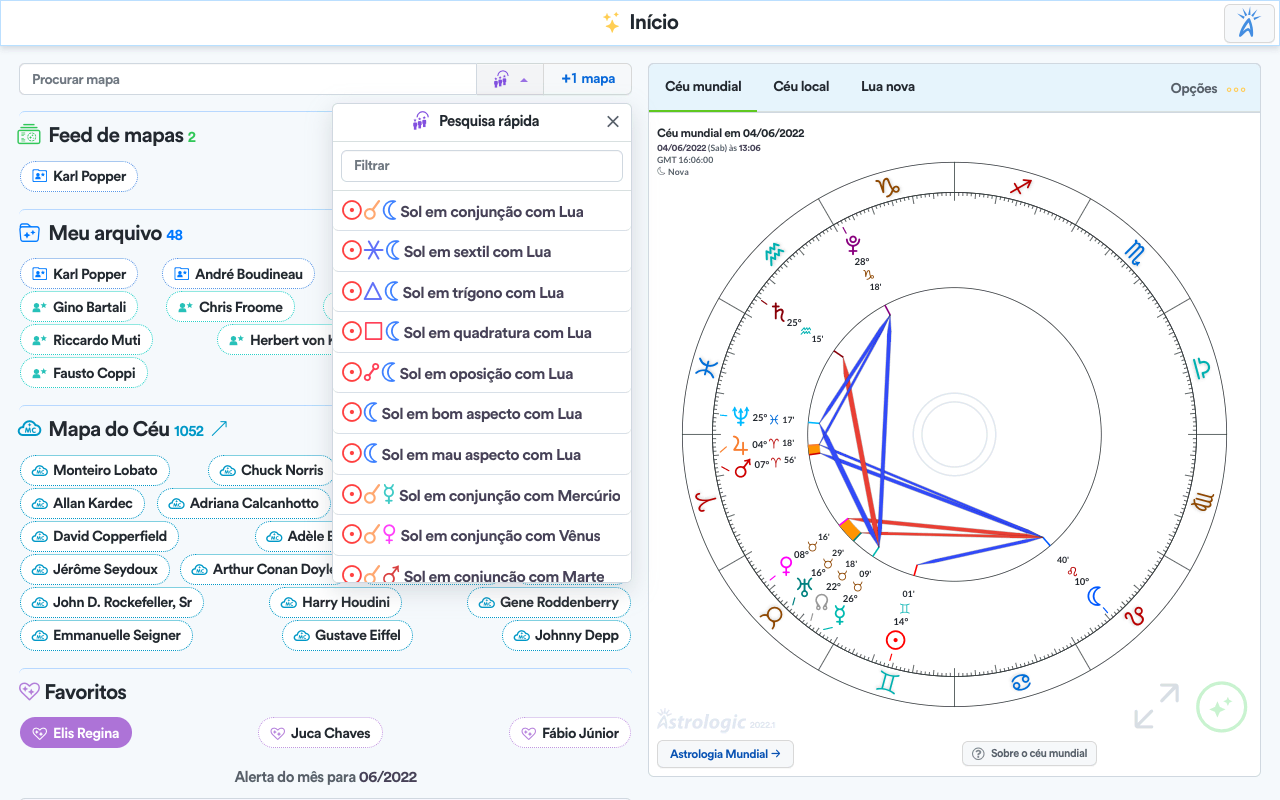The image size is (1280, 800).
Task: Select Sol em trígono com Lua
Action: (482, 292)
